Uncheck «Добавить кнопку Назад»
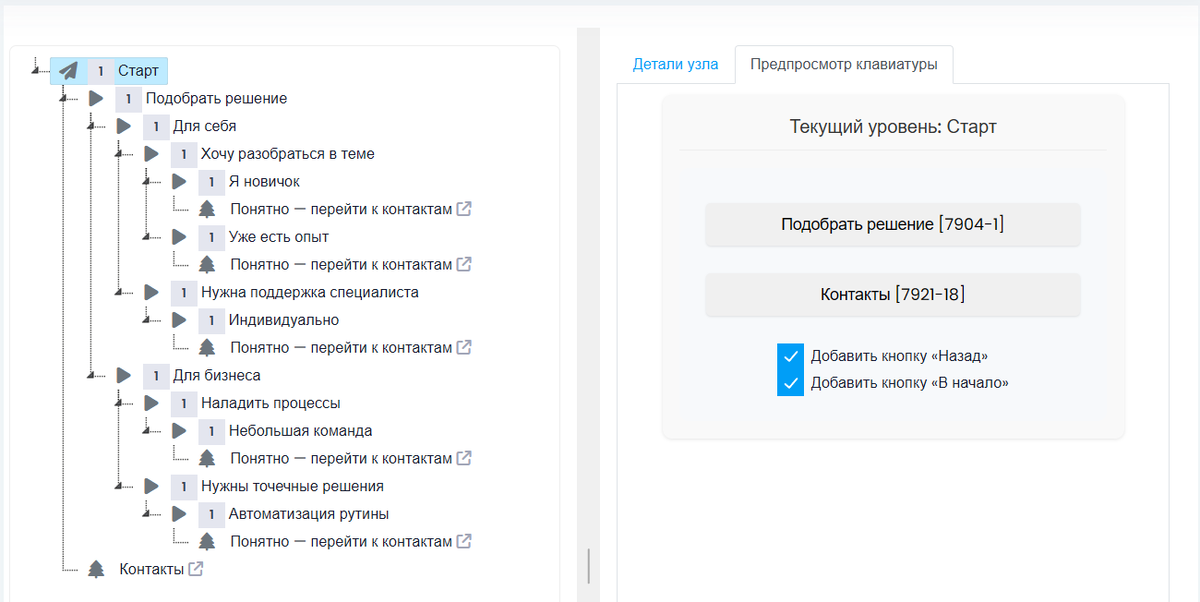Viewport: 1200px width, 602px height. [790, 355]
